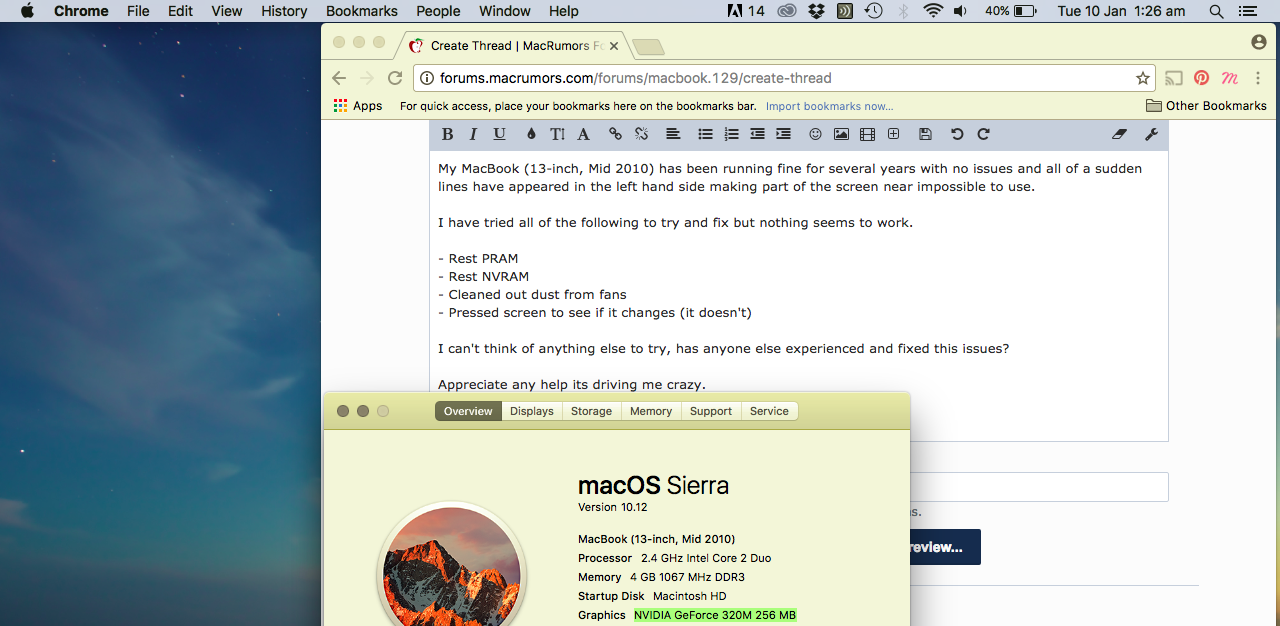Image resolution: width=1280 pixels, height=626 pixels.
Task: Open the Chrome application menu
Action: pos(81,11)
